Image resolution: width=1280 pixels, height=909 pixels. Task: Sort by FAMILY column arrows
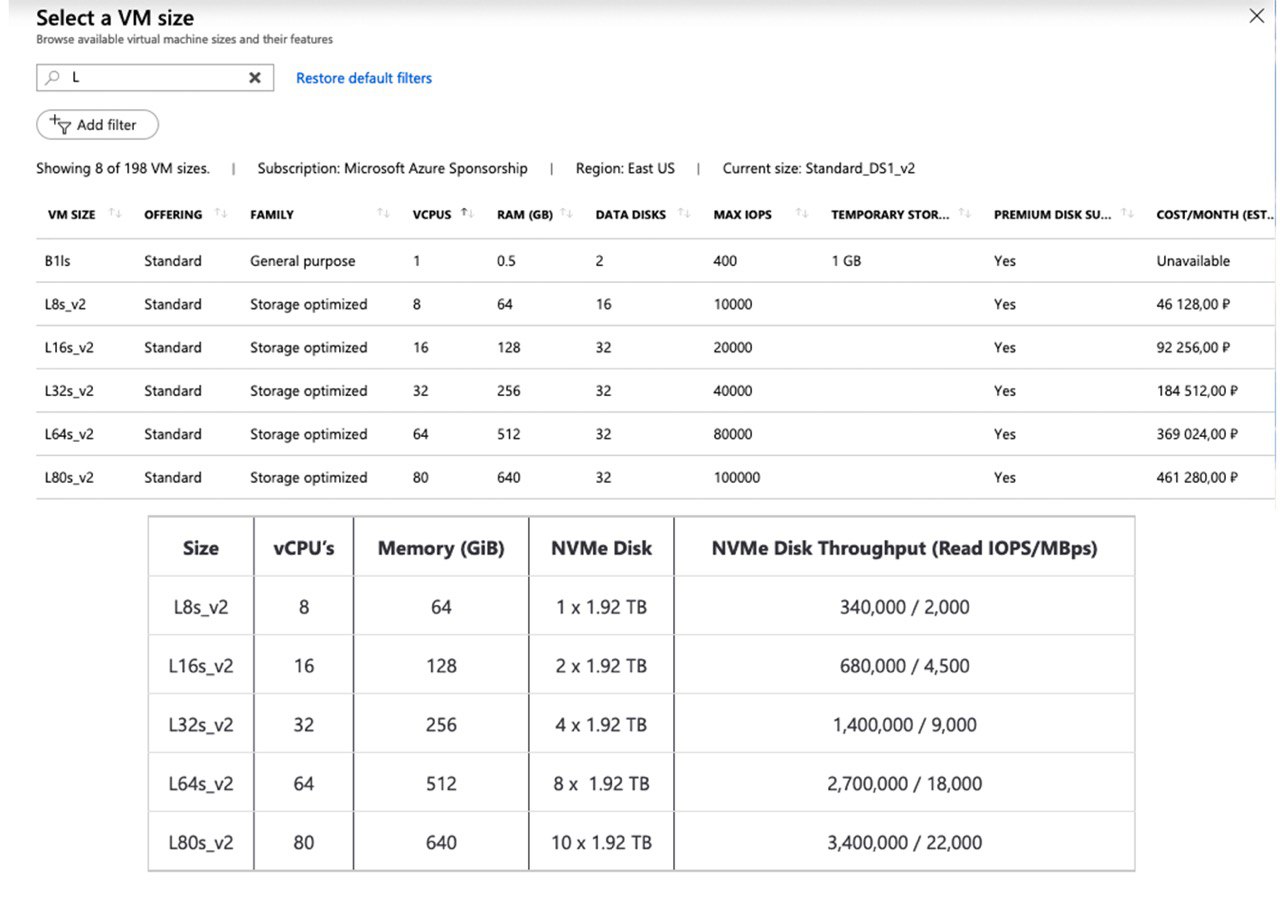pyautogui.click(x=383, y=214)
